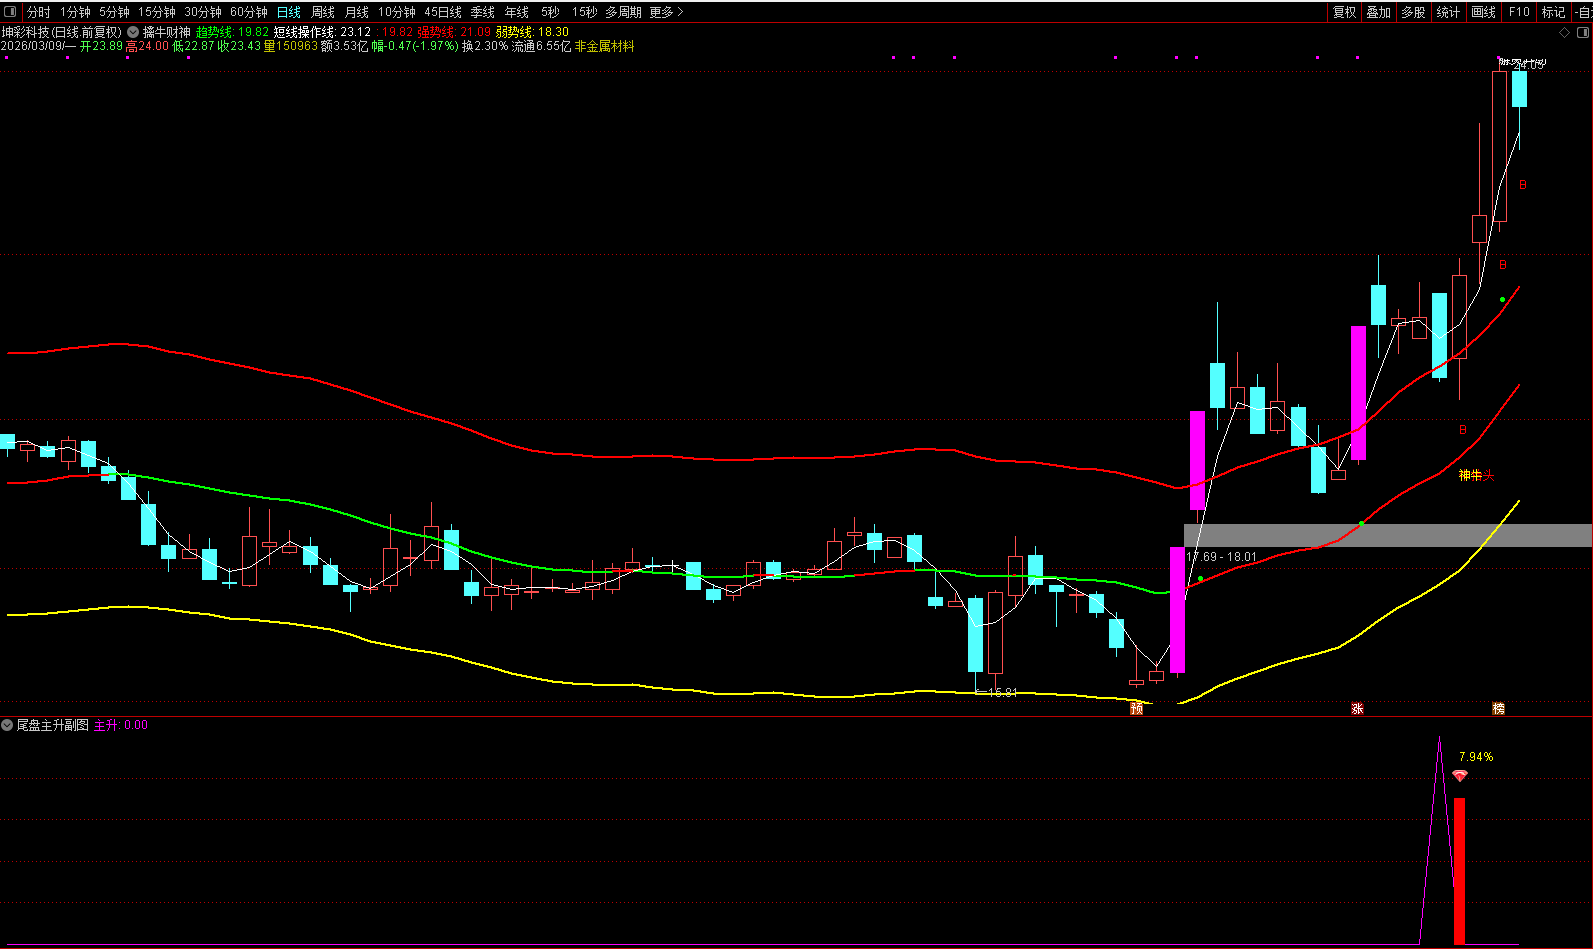The image size is (1593, 949).
Task: Click the tall red bar in sub-chart
Action: click(x=1460, y=870)
